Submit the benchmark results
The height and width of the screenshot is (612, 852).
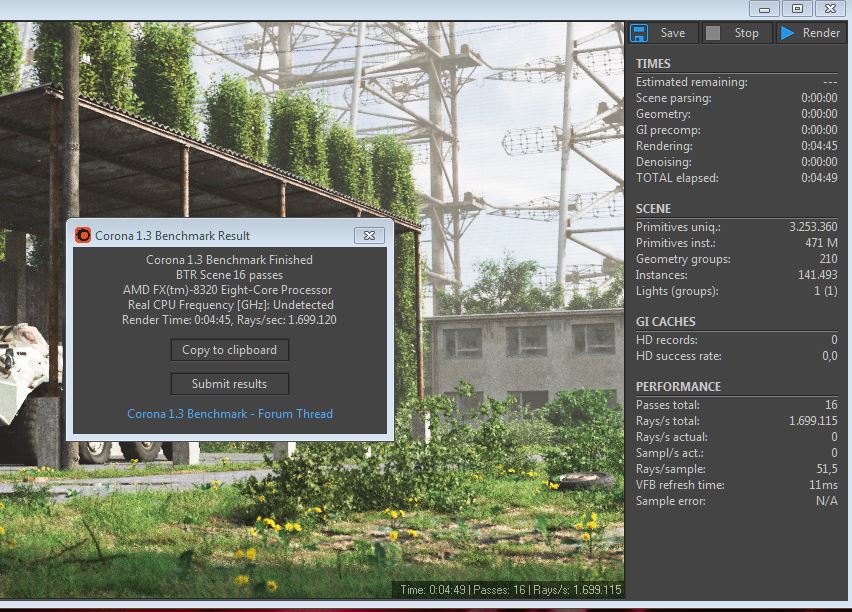pos(229,384)
